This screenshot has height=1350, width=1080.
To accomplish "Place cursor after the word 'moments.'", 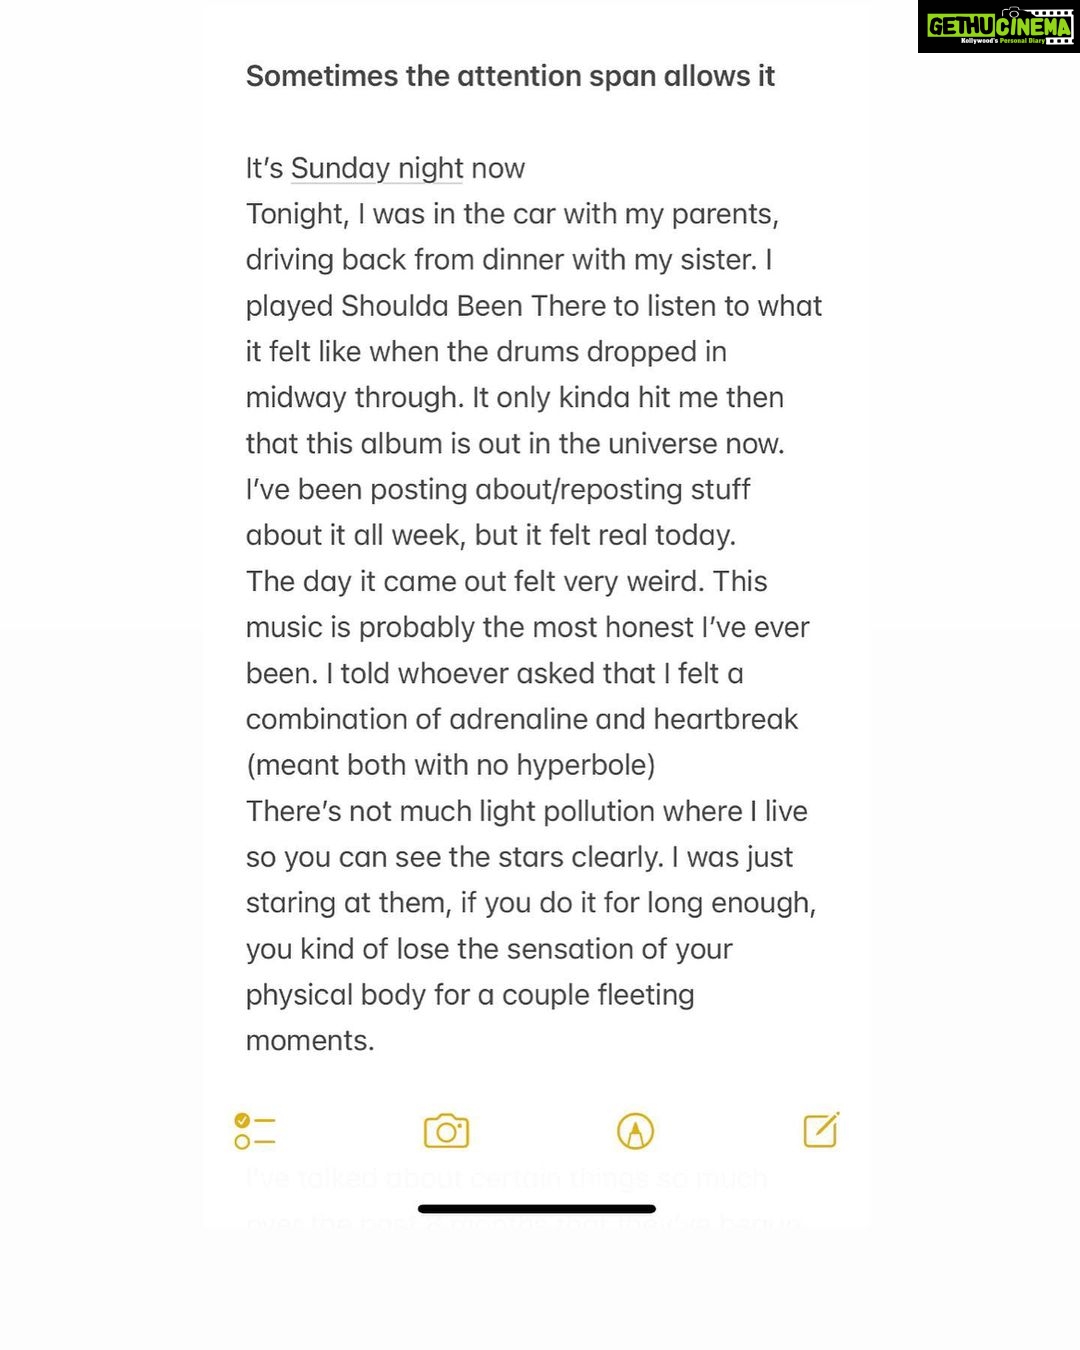I will click(x=375, y=1041).
